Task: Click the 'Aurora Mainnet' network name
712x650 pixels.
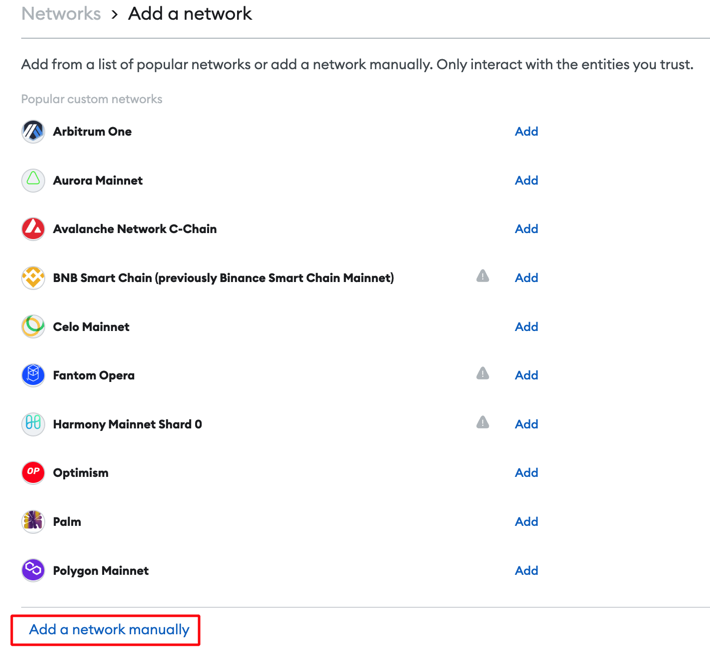Action: (x=98, y=180)
